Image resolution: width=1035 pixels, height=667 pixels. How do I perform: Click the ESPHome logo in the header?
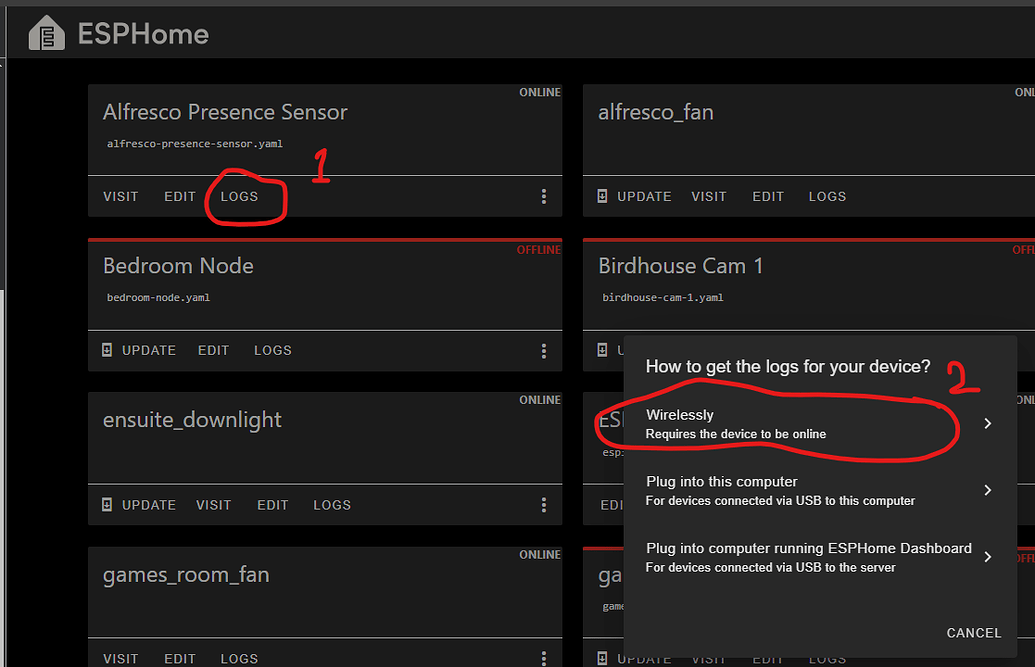tap(47, 33)
